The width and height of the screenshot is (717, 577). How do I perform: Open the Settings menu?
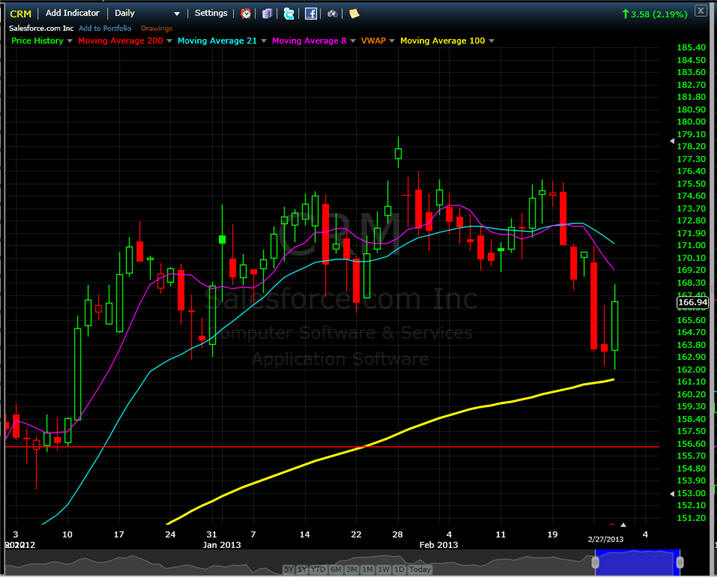[x=211, y=14]
